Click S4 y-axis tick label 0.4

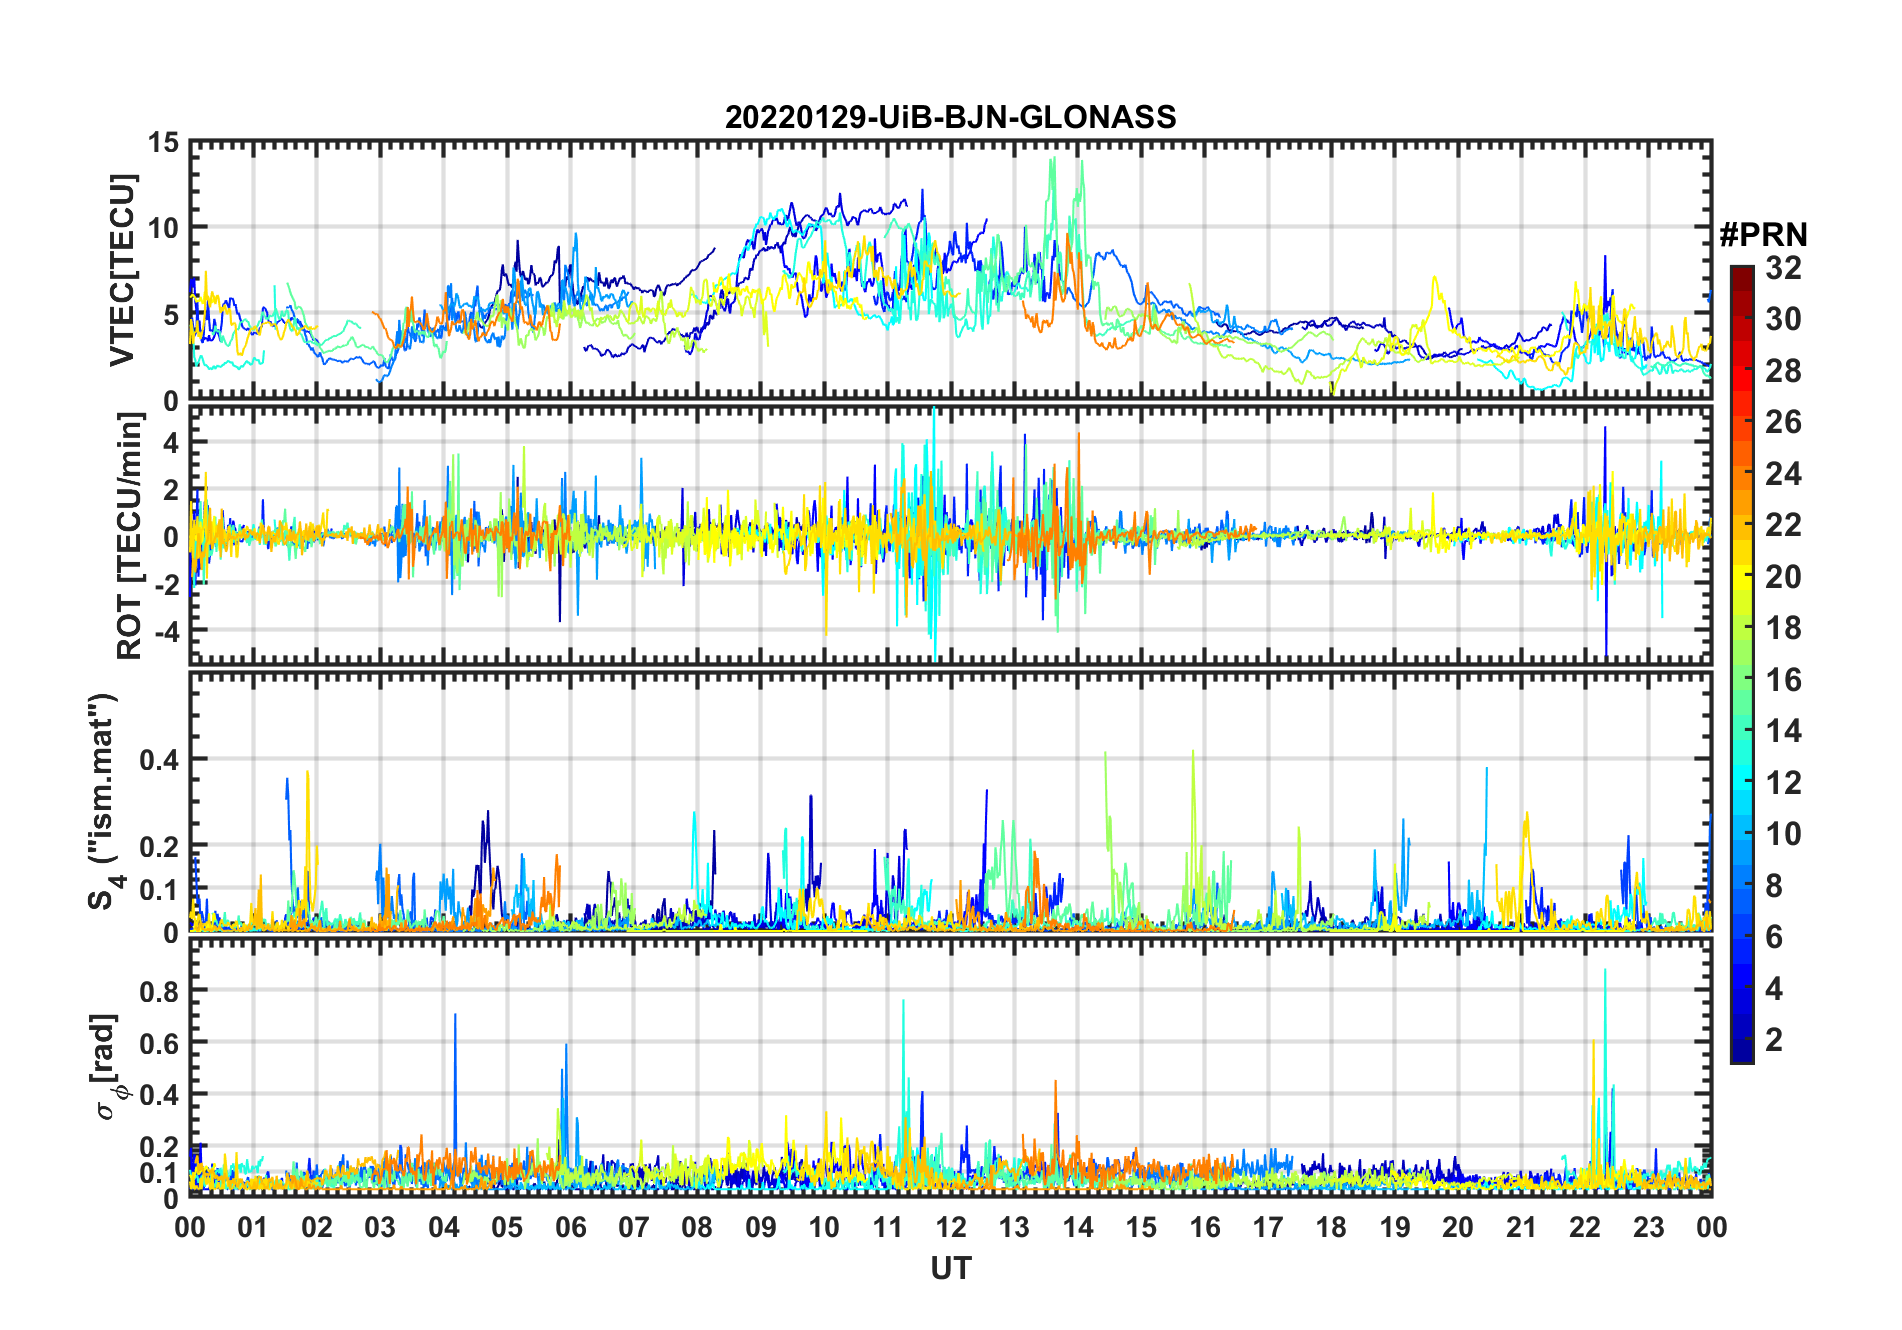point(160,760)
